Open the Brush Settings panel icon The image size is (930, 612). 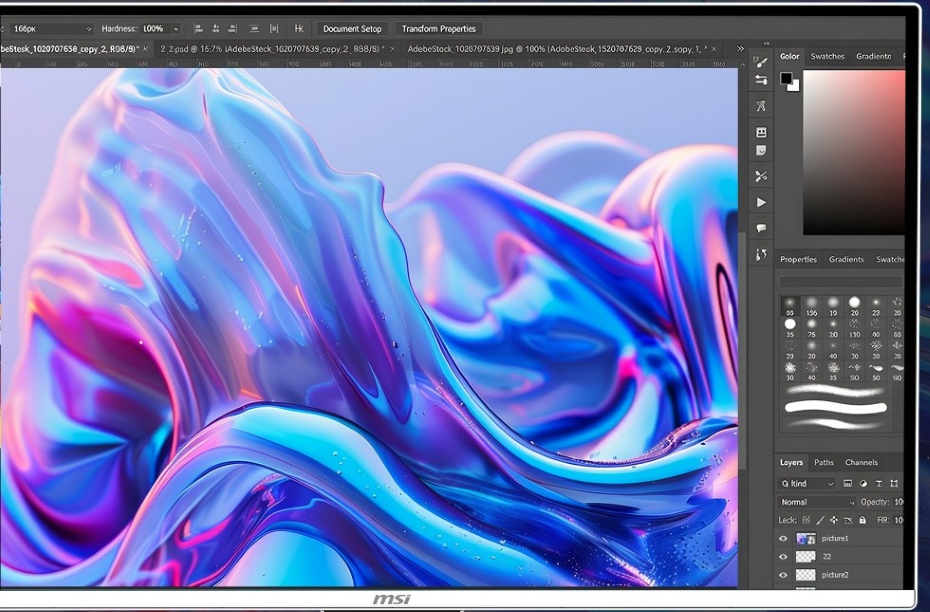(x=762, y=62)
